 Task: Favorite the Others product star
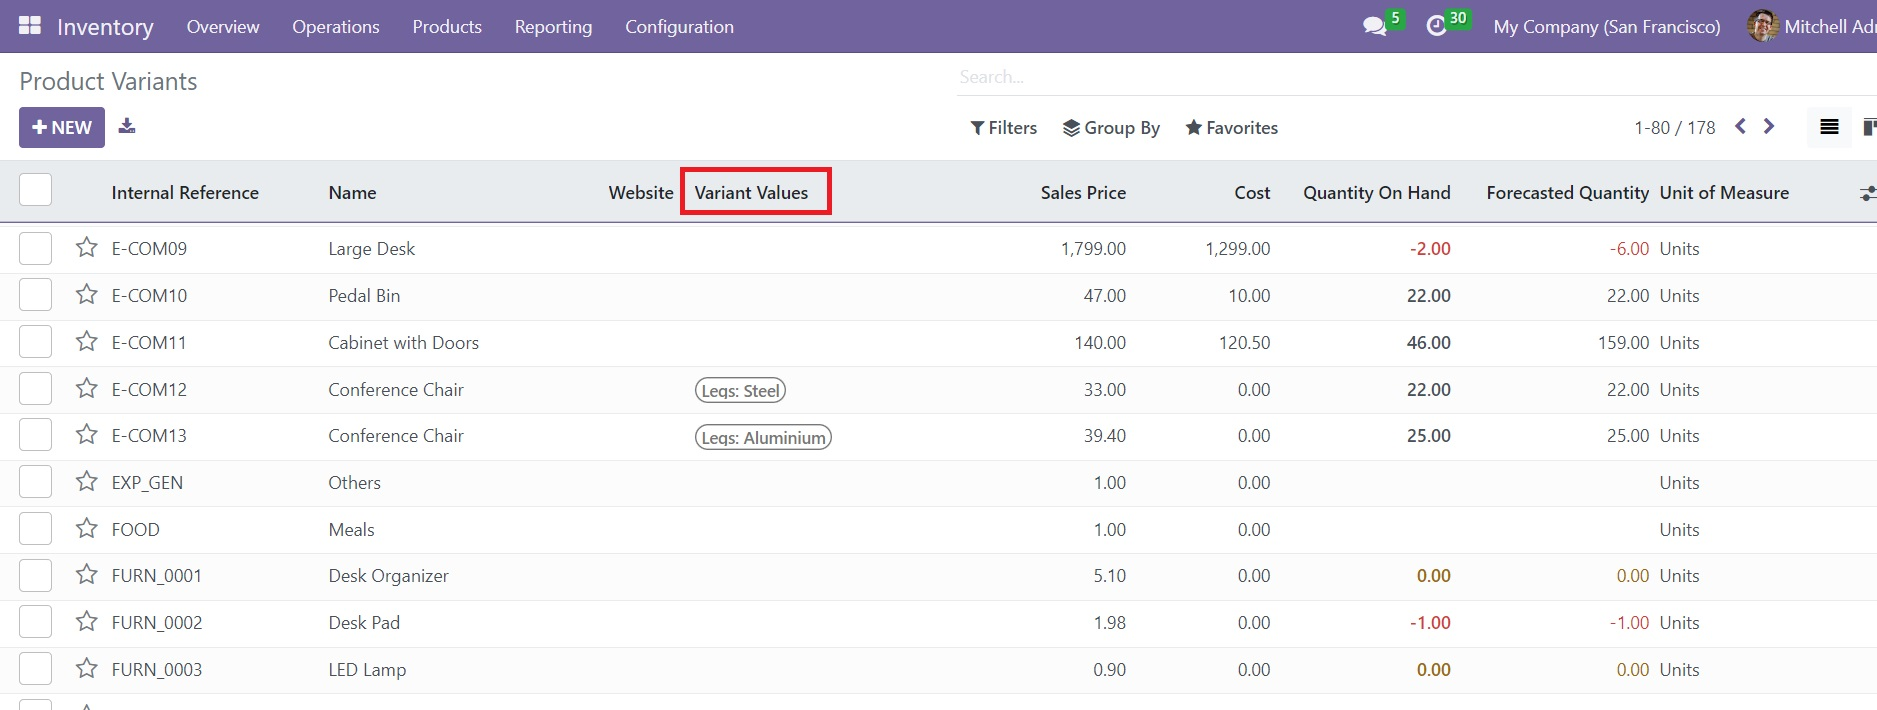coord(87,482)
